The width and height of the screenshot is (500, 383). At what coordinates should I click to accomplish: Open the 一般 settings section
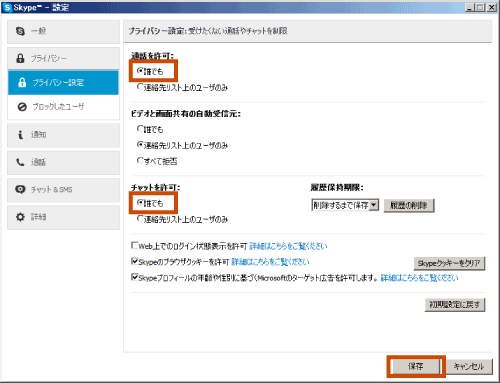point(63,31)
